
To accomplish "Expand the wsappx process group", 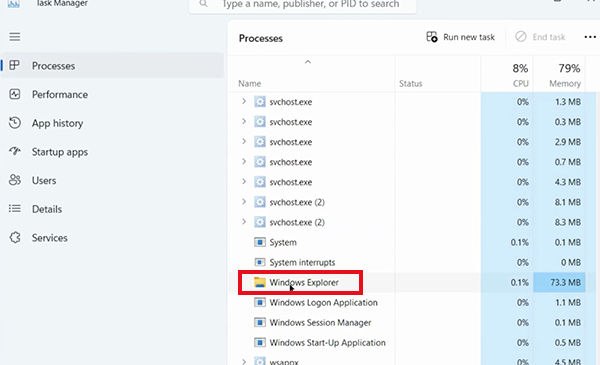I will click(x=244, y=361).
